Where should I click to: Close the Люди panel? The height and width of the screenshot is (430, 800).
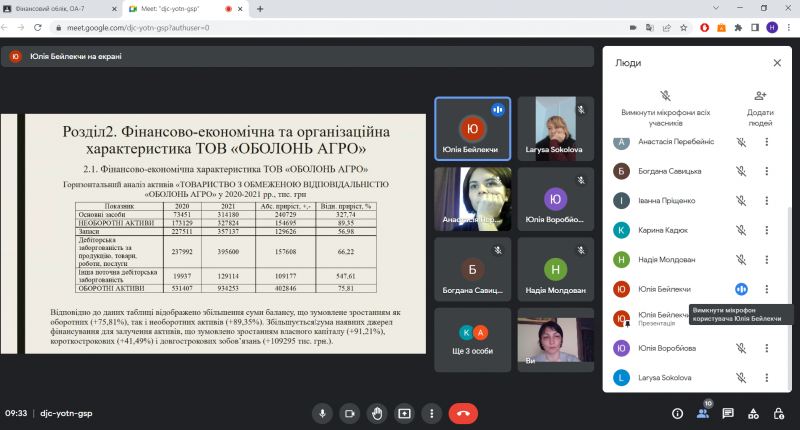click(x=777, y=63)
